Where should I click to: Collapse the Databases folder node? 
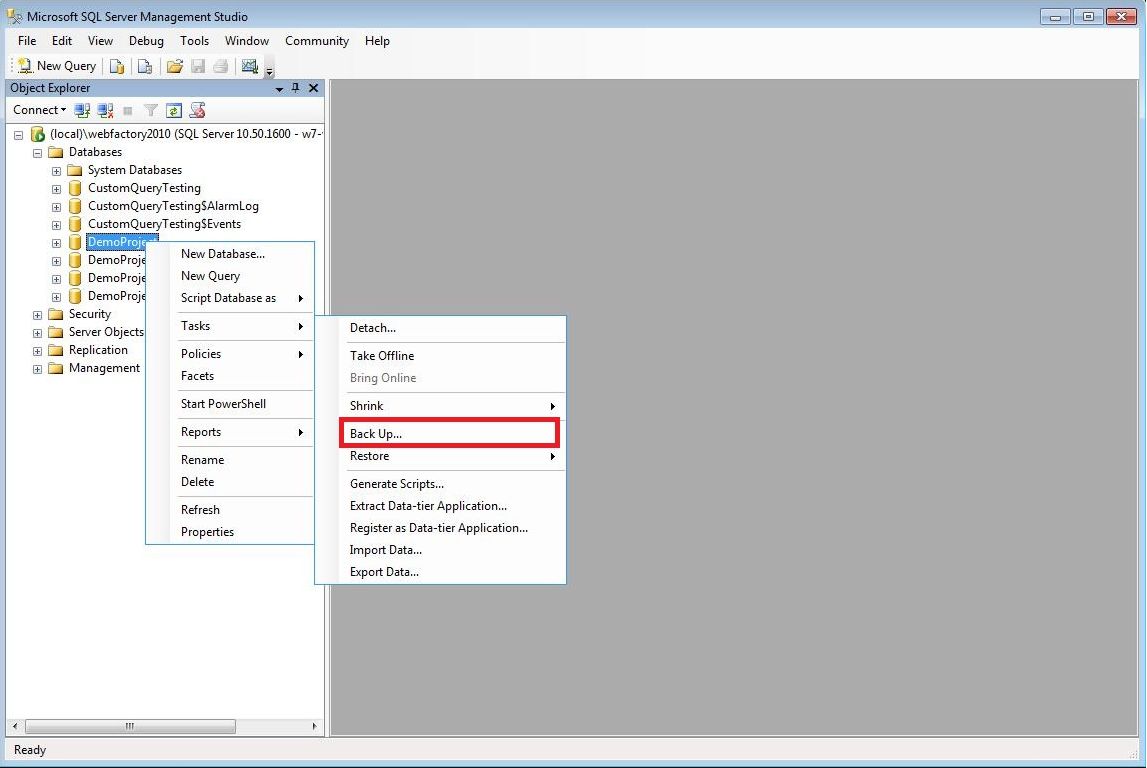pos(38,153)
